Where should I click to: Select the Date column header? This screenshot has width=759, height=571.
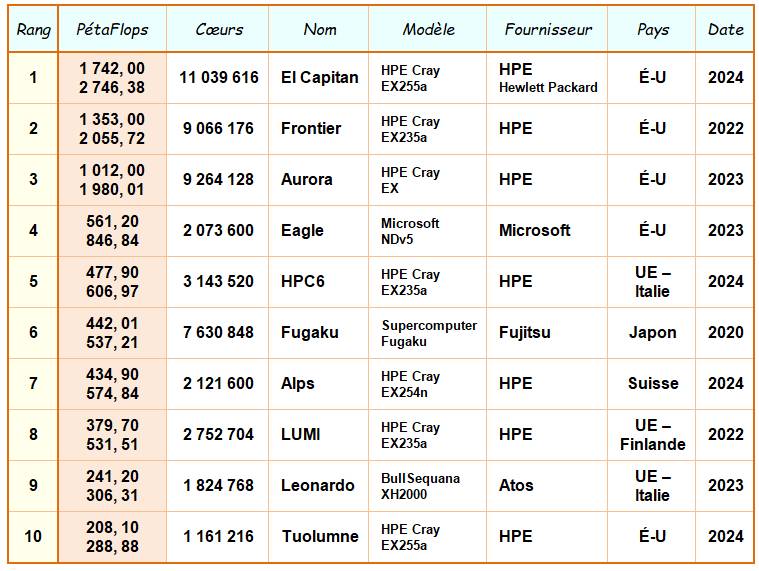725,30
